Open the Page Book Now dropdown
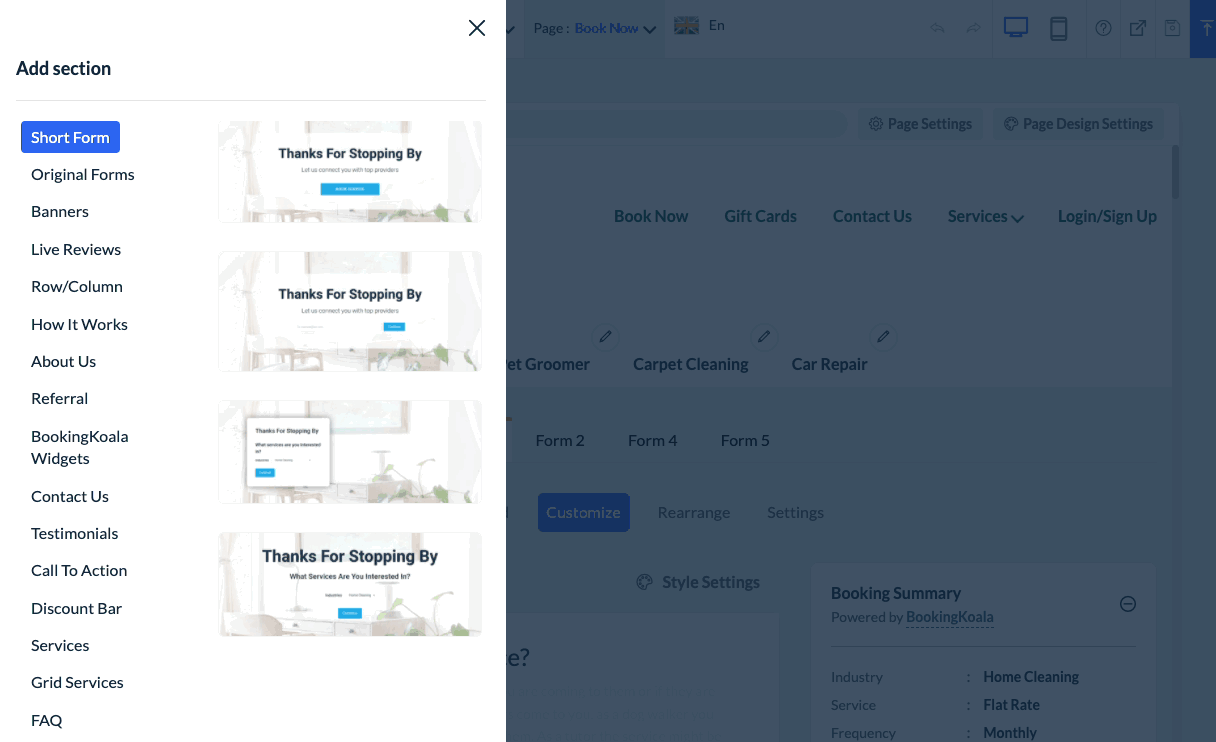This screenshot has height=742, width=1216. [595, 28]
